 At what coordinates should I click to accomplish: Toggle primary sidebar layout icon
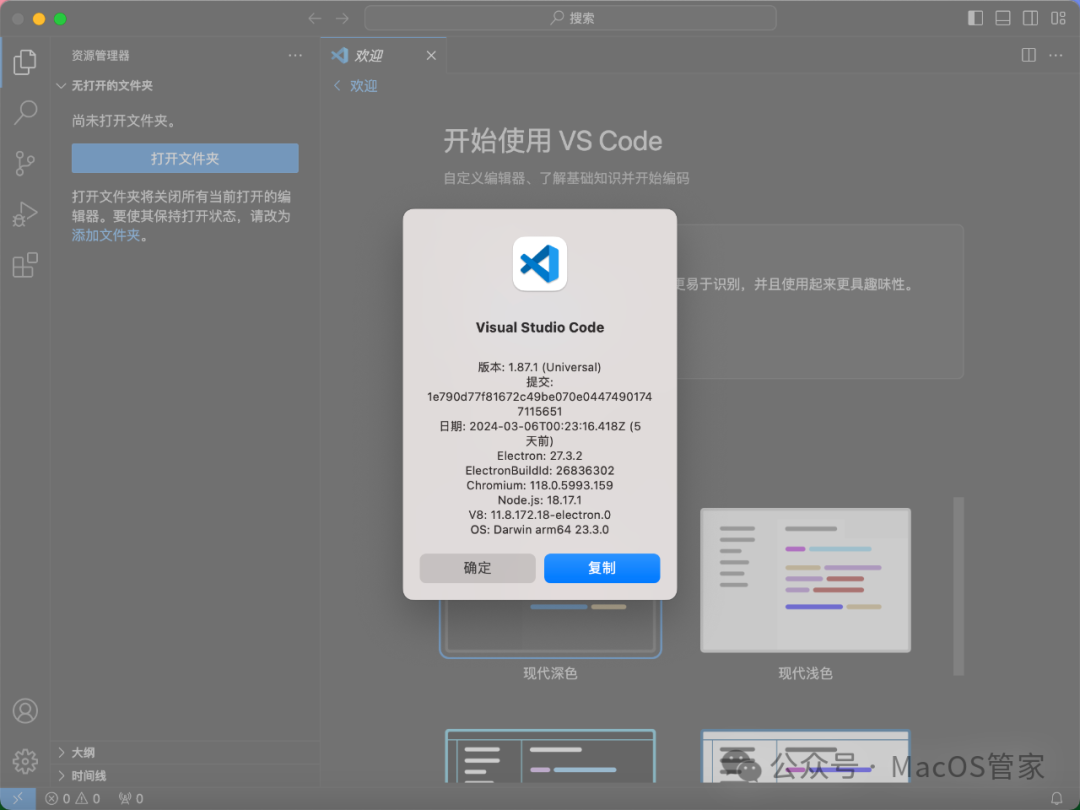[x=975, y=19]
